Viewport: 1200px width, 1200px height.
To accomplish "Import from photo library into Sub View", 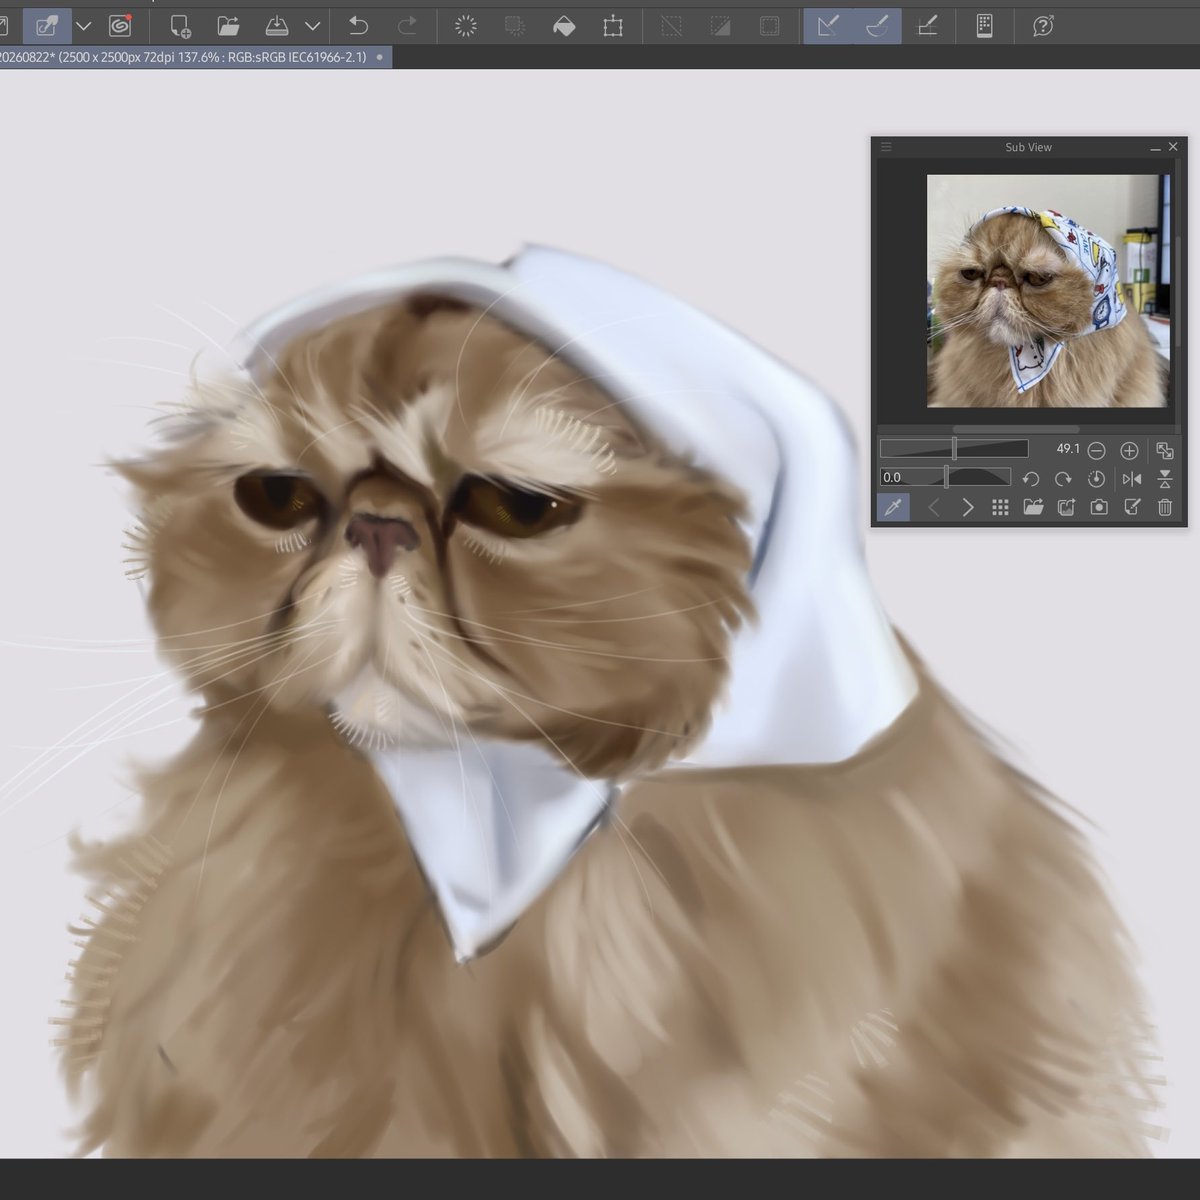I will pyautogui.click(x=1066, y=507).
